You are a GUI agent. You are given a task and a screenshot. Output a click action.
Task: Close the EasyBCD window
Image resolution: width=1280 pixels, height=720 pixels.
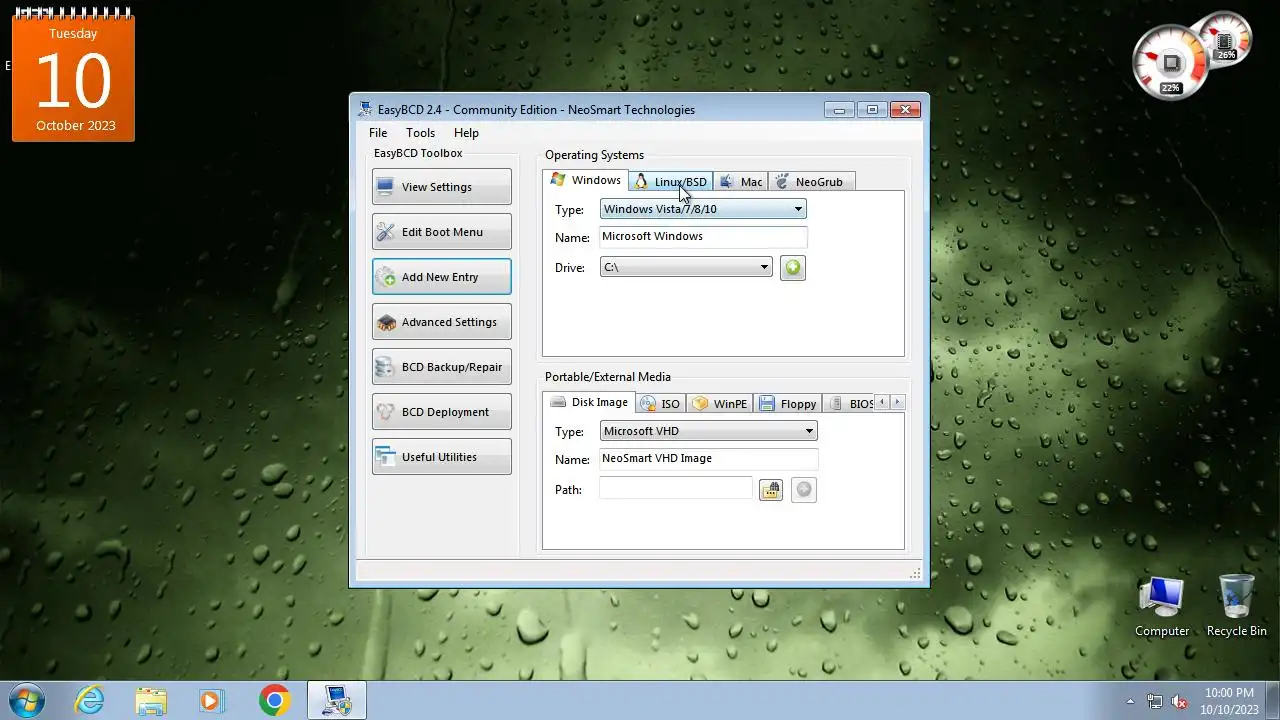[x=906, y=109]
